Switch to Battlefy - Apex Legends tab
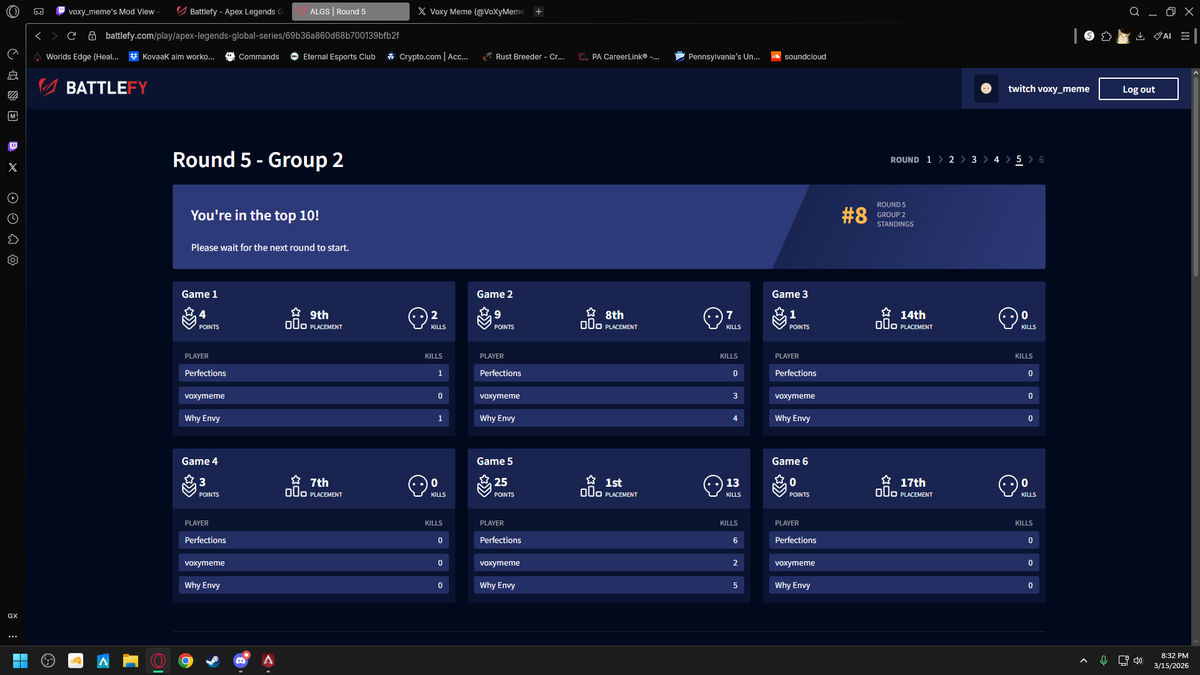 [x=229, y=11]
